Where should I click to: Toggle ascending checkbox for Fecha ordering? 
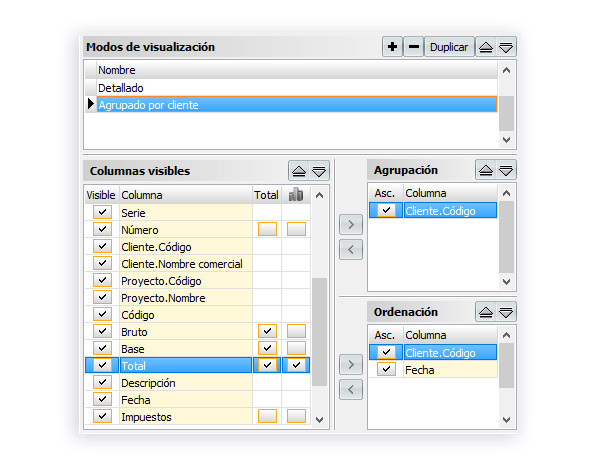tap(385, 370)
